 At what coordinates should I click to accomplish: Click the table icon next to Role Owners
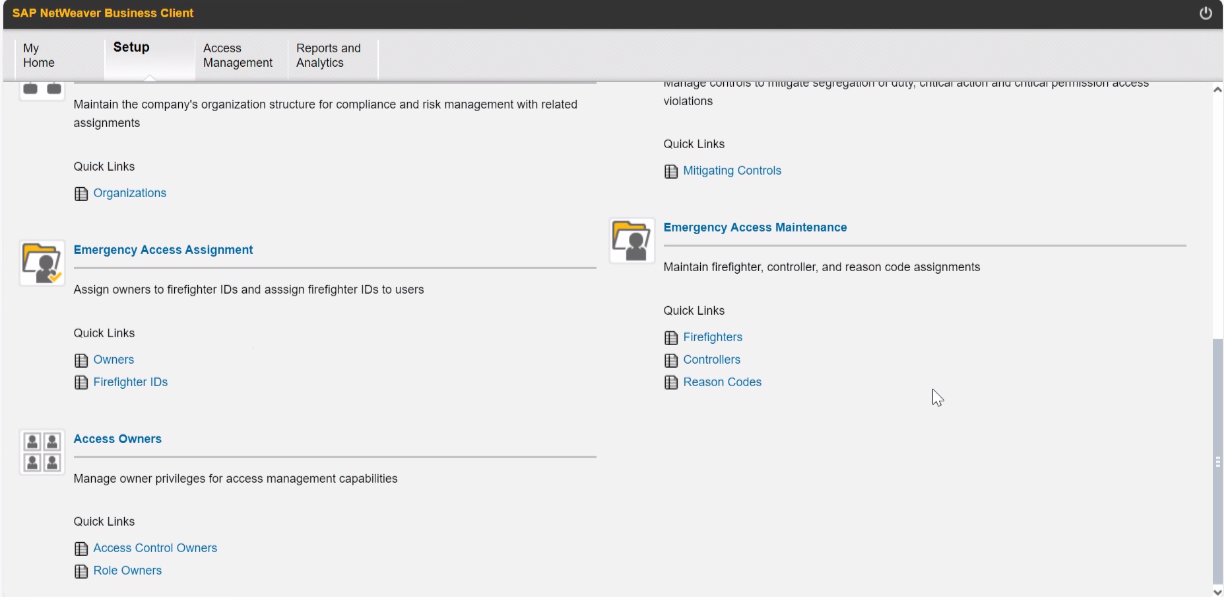[81, 571]
